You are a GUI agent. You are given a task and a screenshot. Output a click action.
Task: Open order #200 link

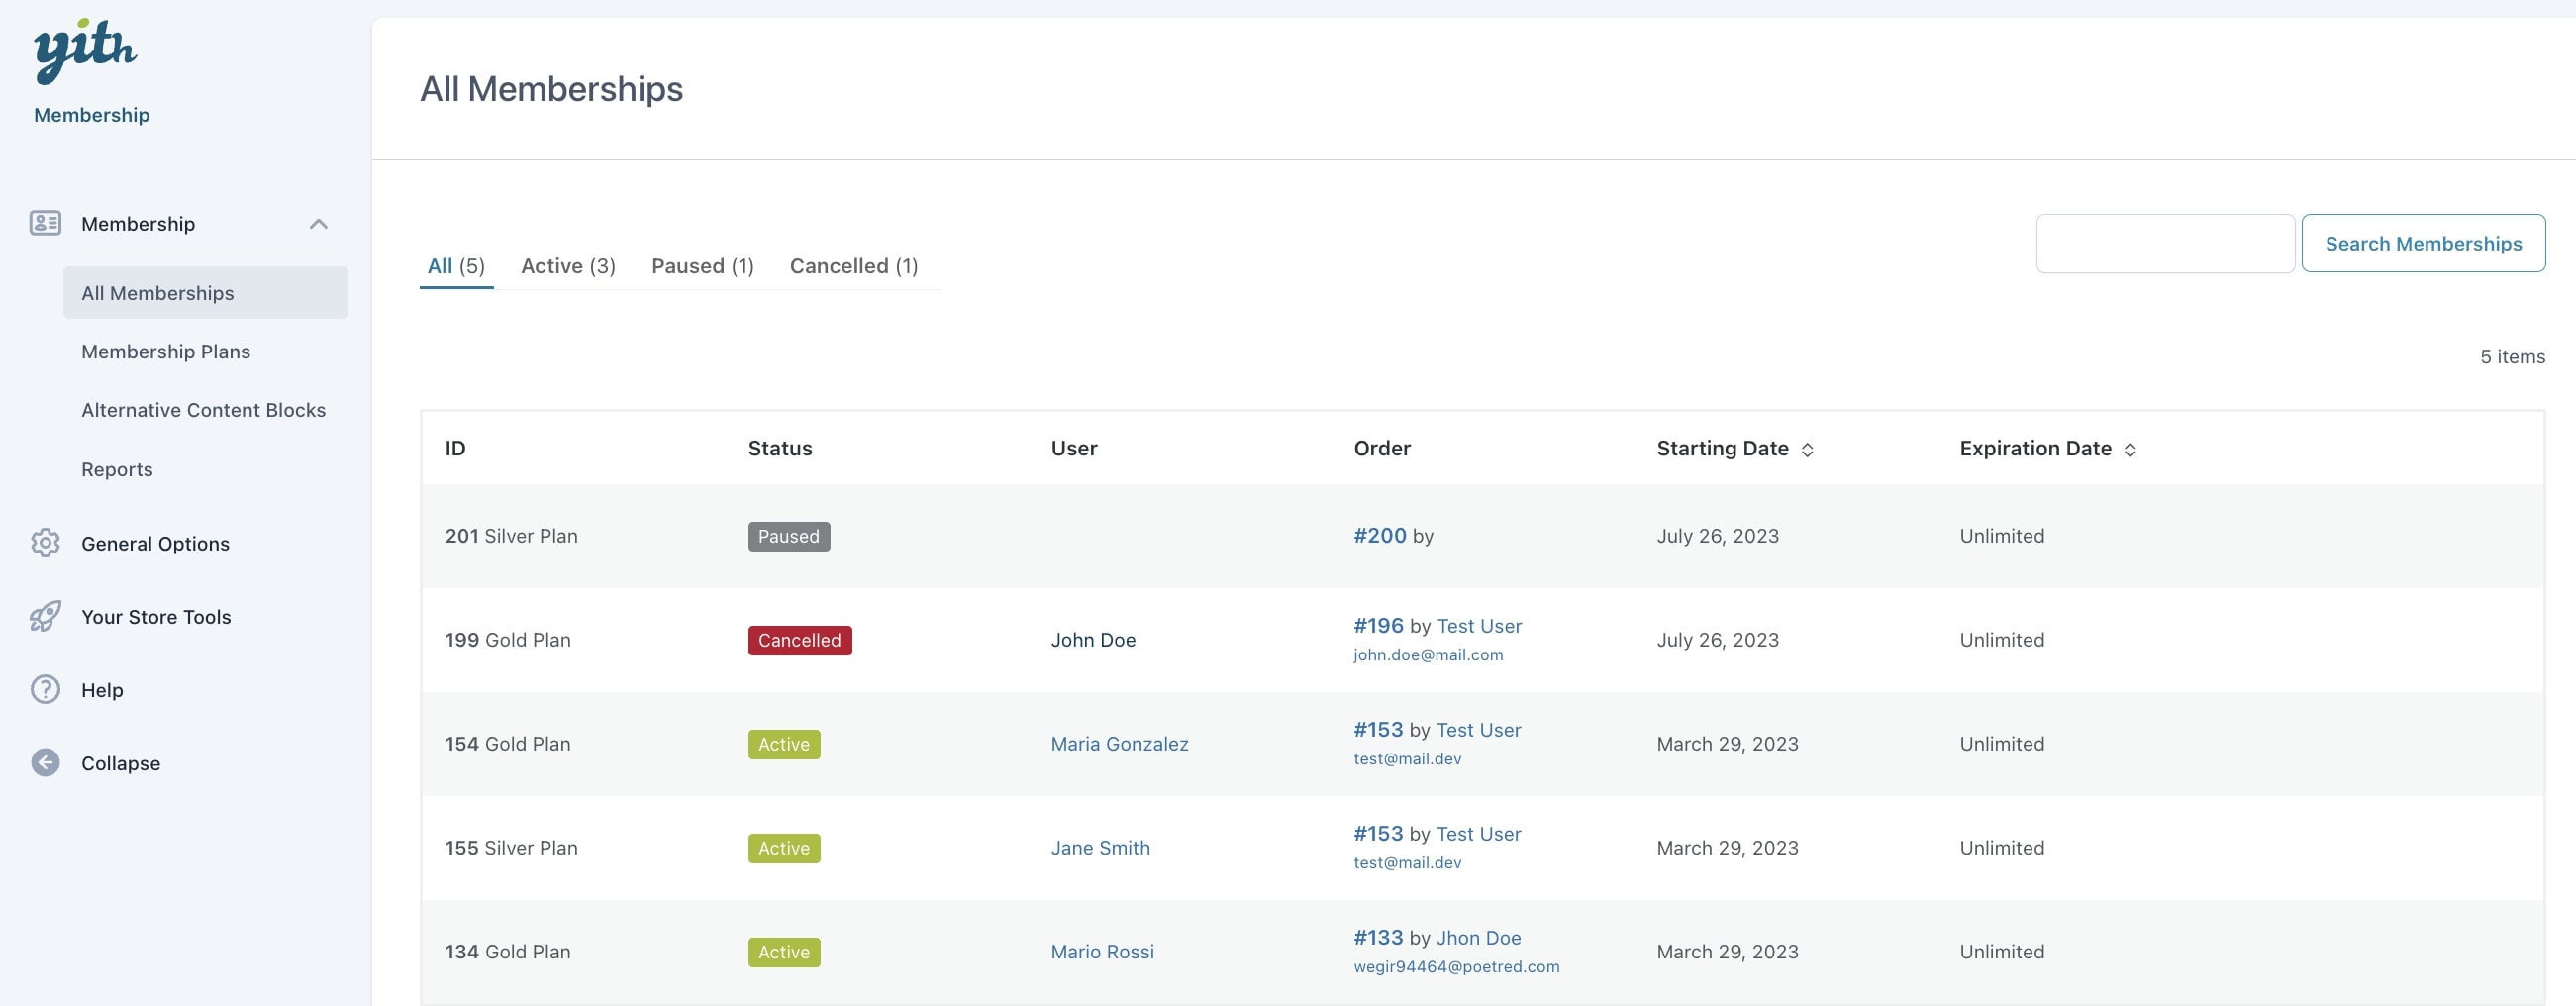1379,536
